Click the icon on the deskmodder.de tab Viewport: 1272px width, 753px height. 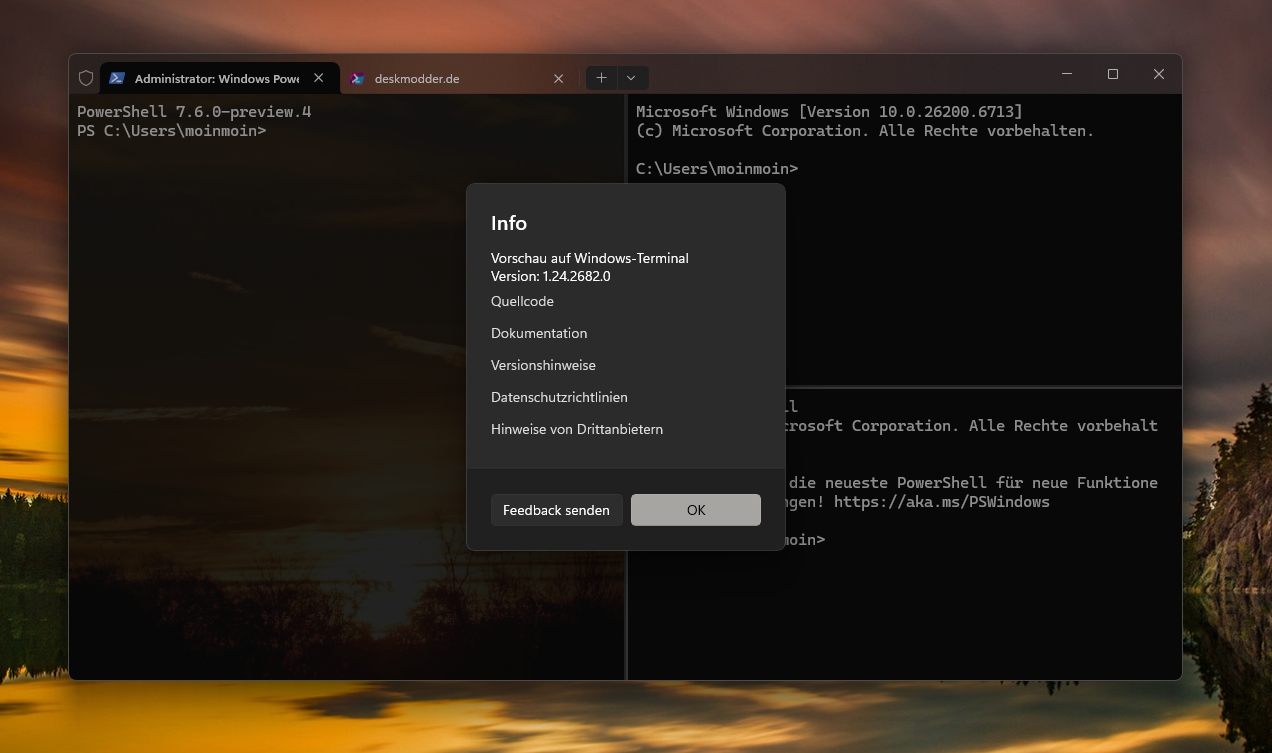coord(357,78)
